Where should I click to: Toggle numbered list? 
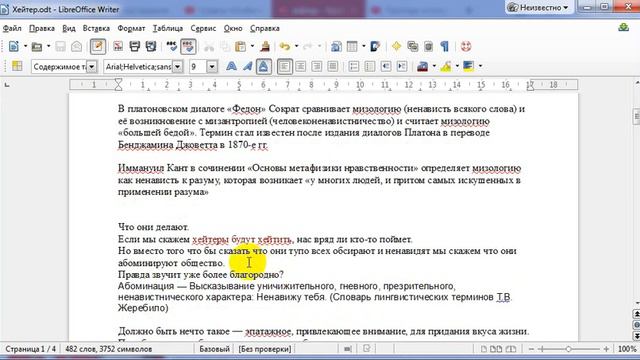tap(353, 66)
